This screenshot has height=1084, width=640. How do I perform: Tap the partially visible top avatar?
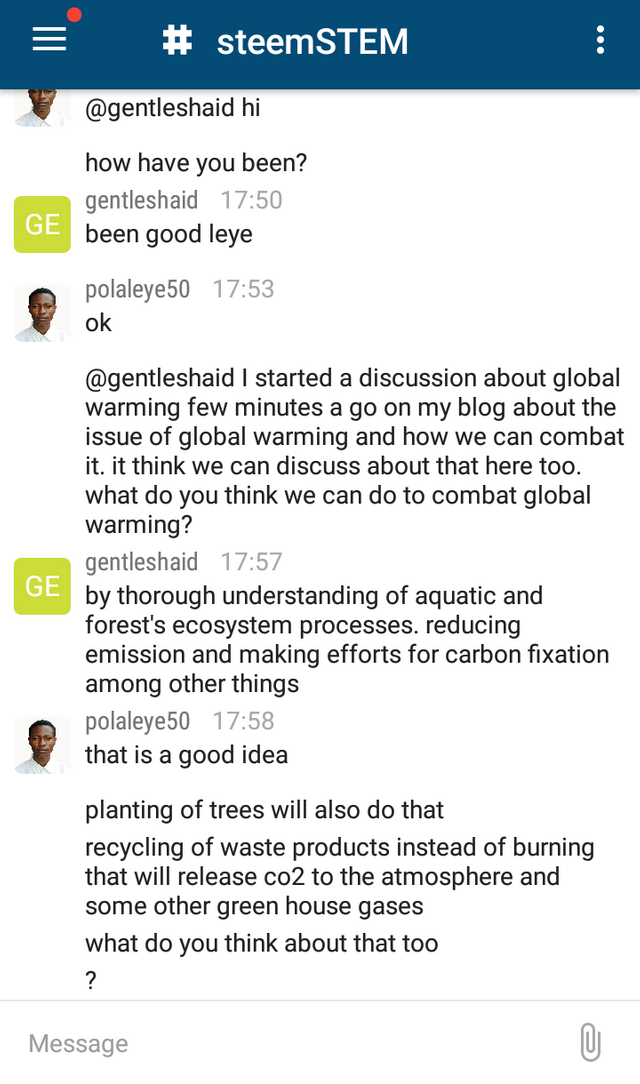[x=42, y=108]
